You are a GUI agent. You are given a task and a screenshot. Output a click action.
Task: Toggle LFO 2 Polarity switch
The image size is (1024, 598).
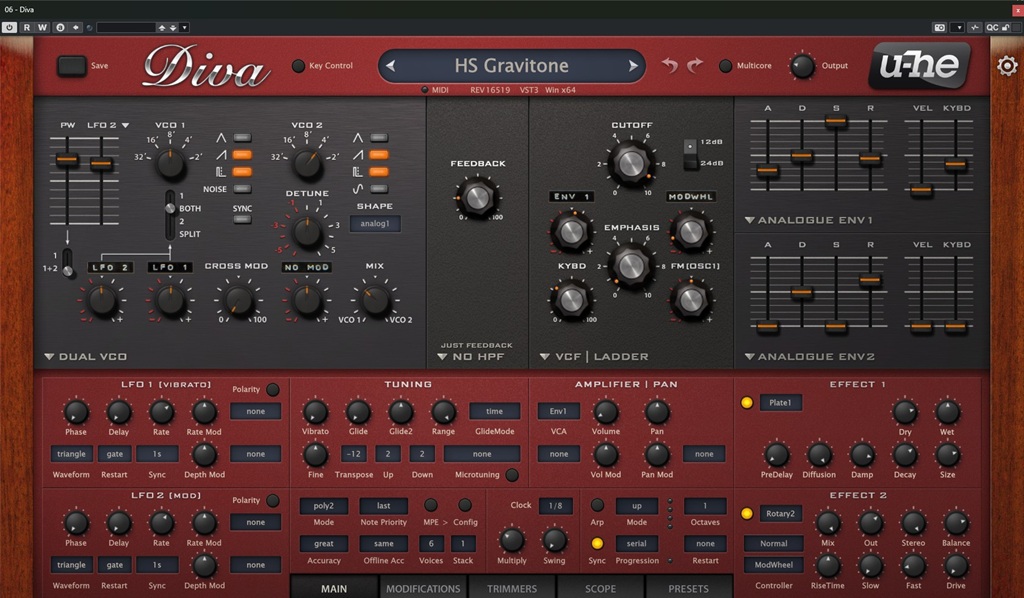tap(272, 500)
